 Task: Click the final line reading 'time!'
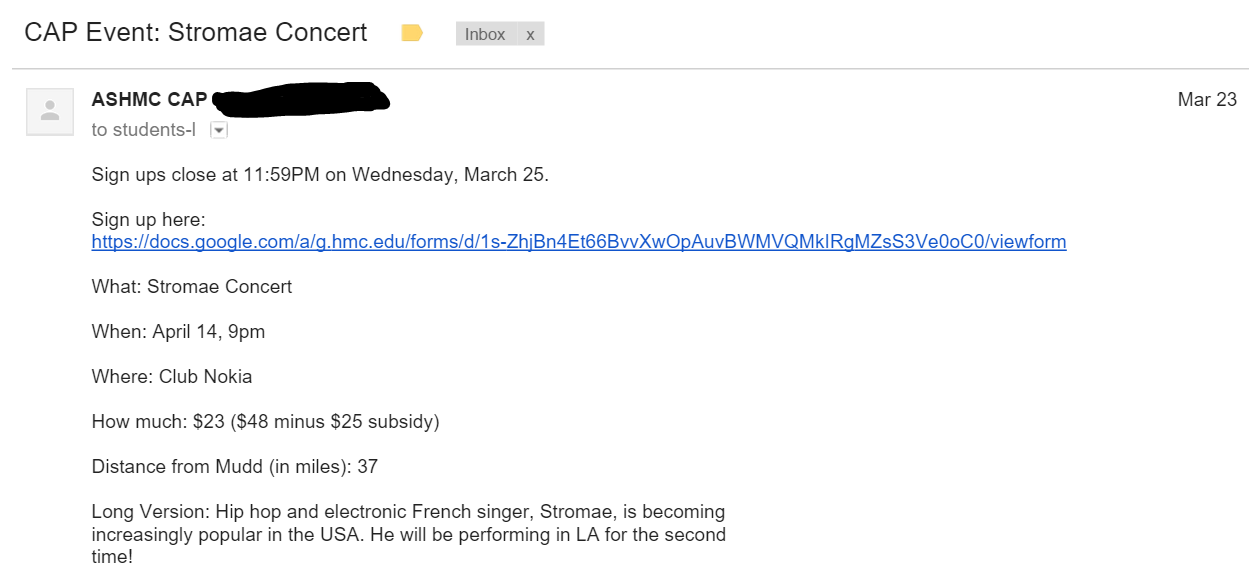point(112,557)
